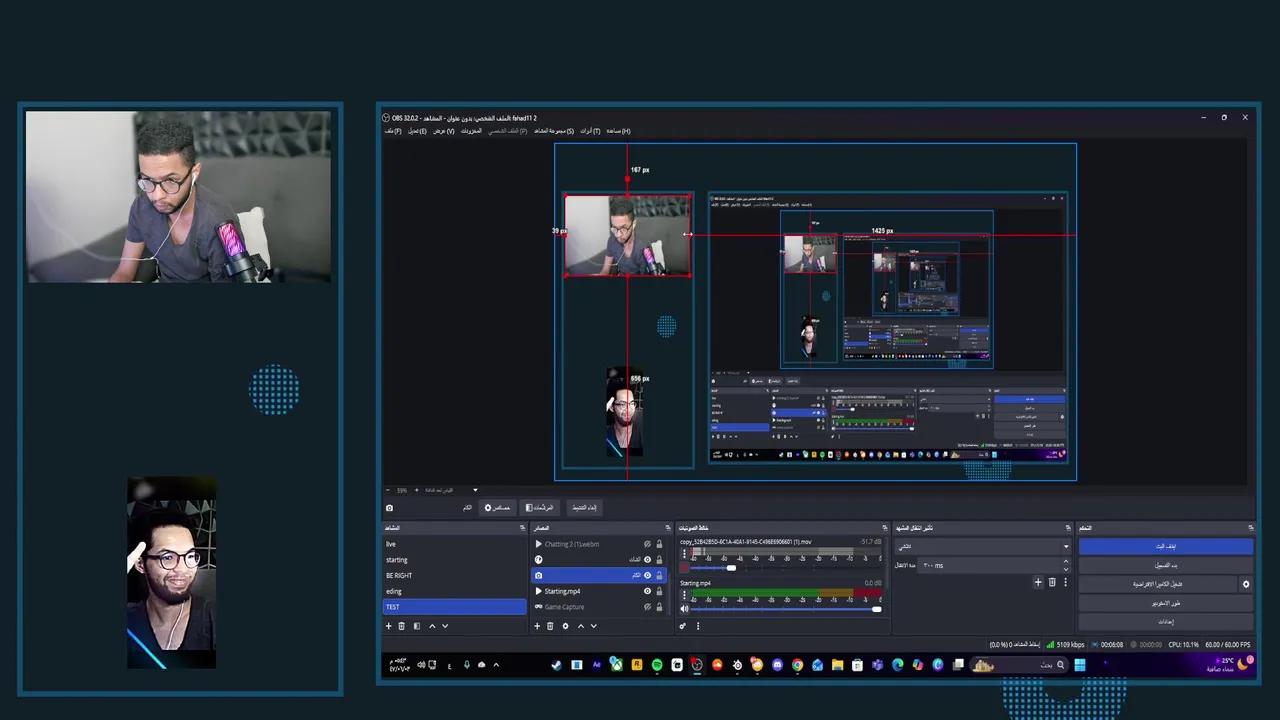Screen dimensions: 1280x720
Task: Open advanced audio properties gears icon
Action: coord(682,626)
